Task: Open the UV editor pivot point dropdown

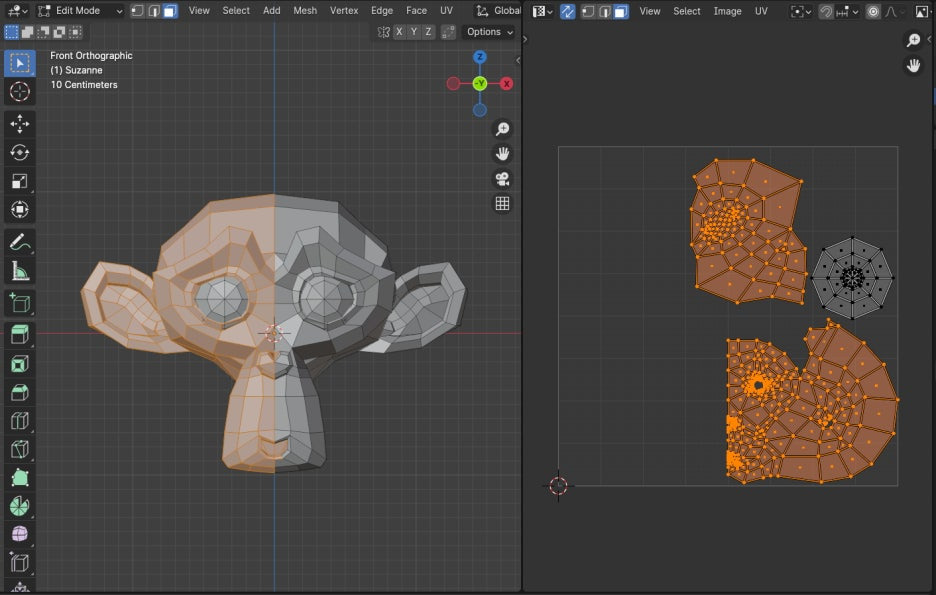Action: pyautogui.click(x=801, y=11)
